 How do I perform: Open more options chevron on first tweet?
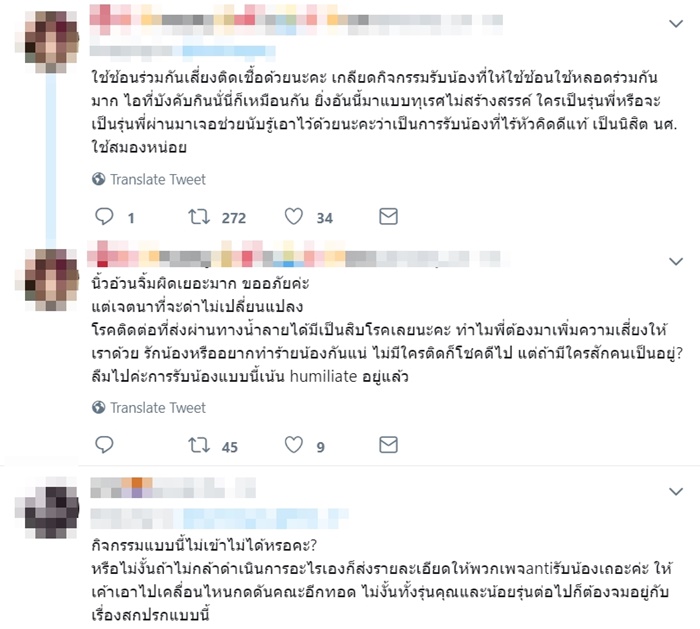[676, 24]
